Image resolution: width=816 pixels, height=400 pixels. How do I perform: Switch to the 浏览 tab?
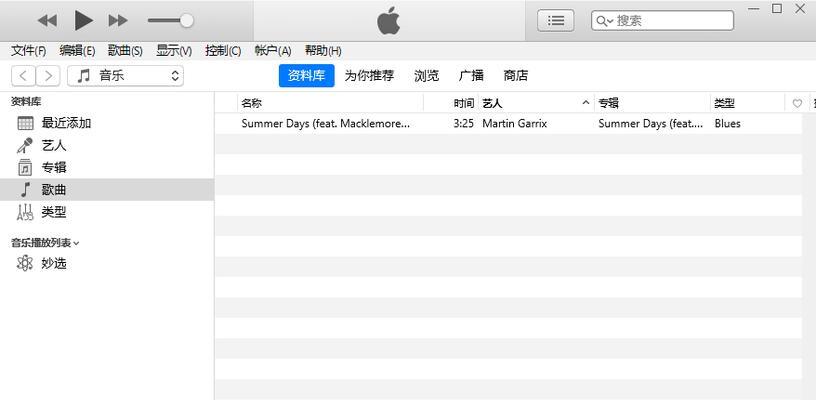[427, 76]
